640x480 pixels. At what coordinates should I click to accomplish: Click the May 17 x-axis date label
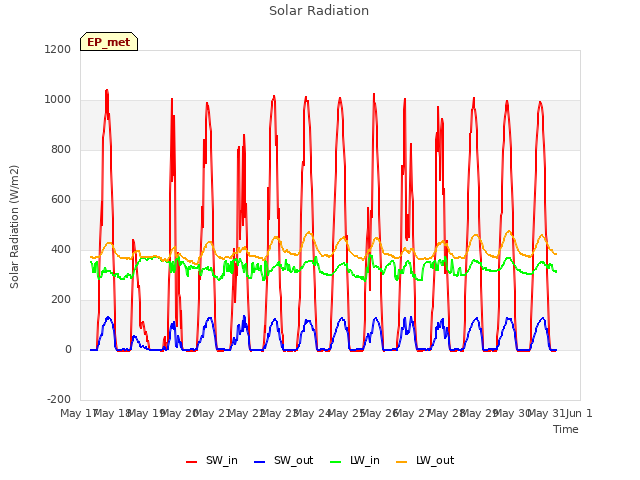point(78,413)
